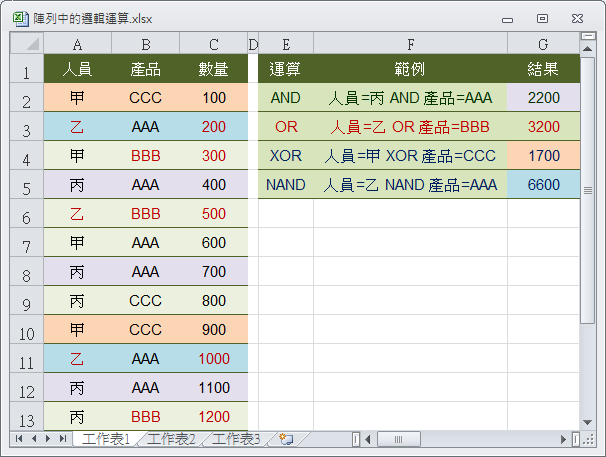Click header cell 產品
This screenshot has width=606, height=457.
tap(145, 69)
